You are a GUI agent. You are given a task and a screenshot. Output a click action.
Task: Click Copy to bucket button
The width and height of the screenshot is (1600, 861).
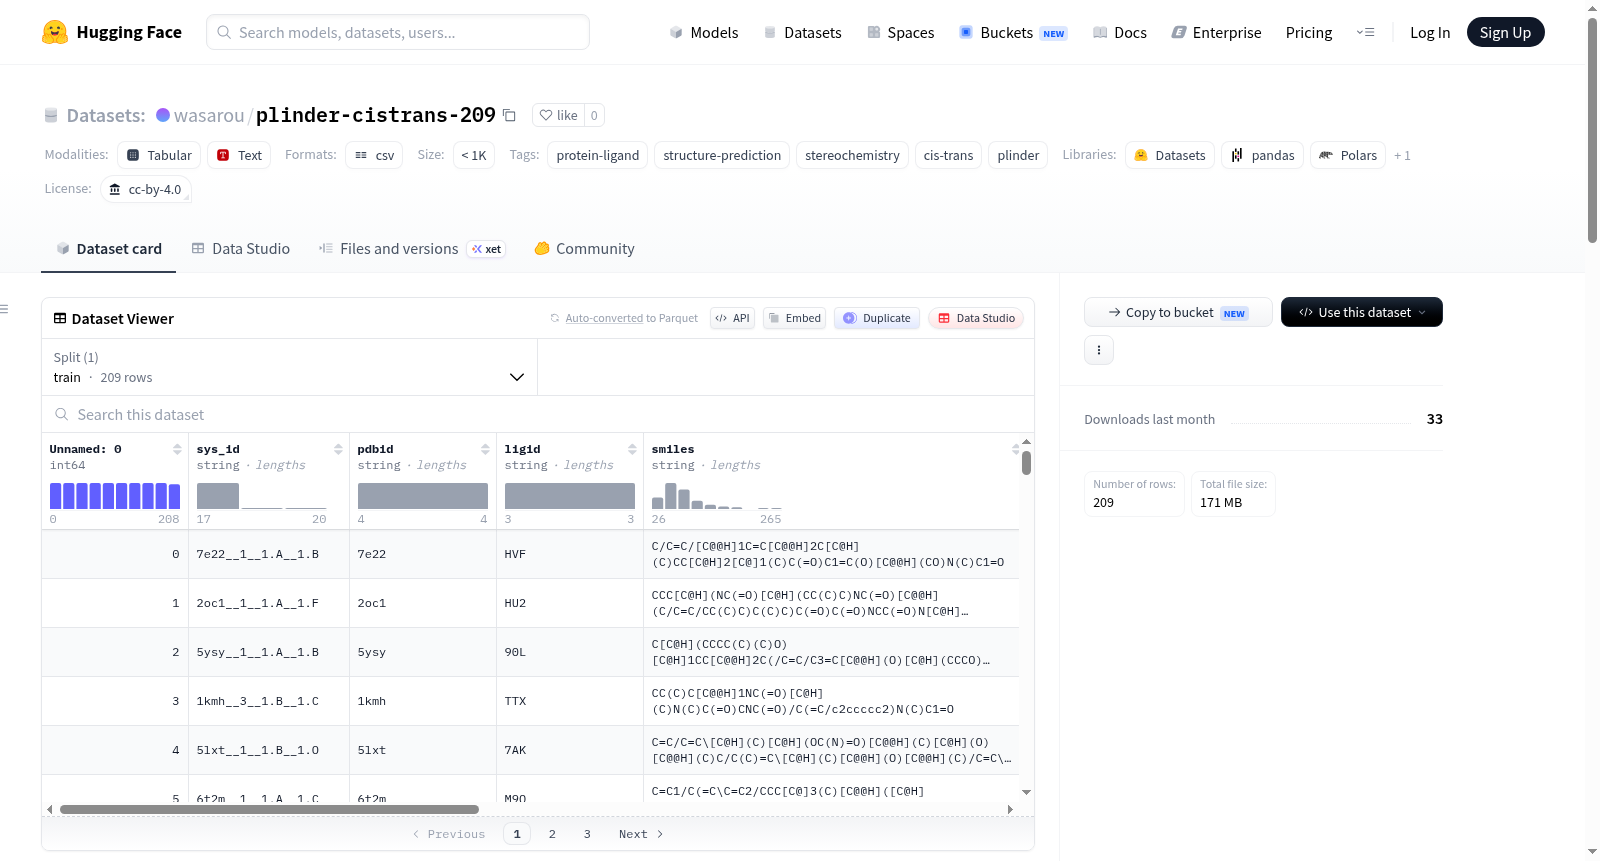click(1178, 312)
